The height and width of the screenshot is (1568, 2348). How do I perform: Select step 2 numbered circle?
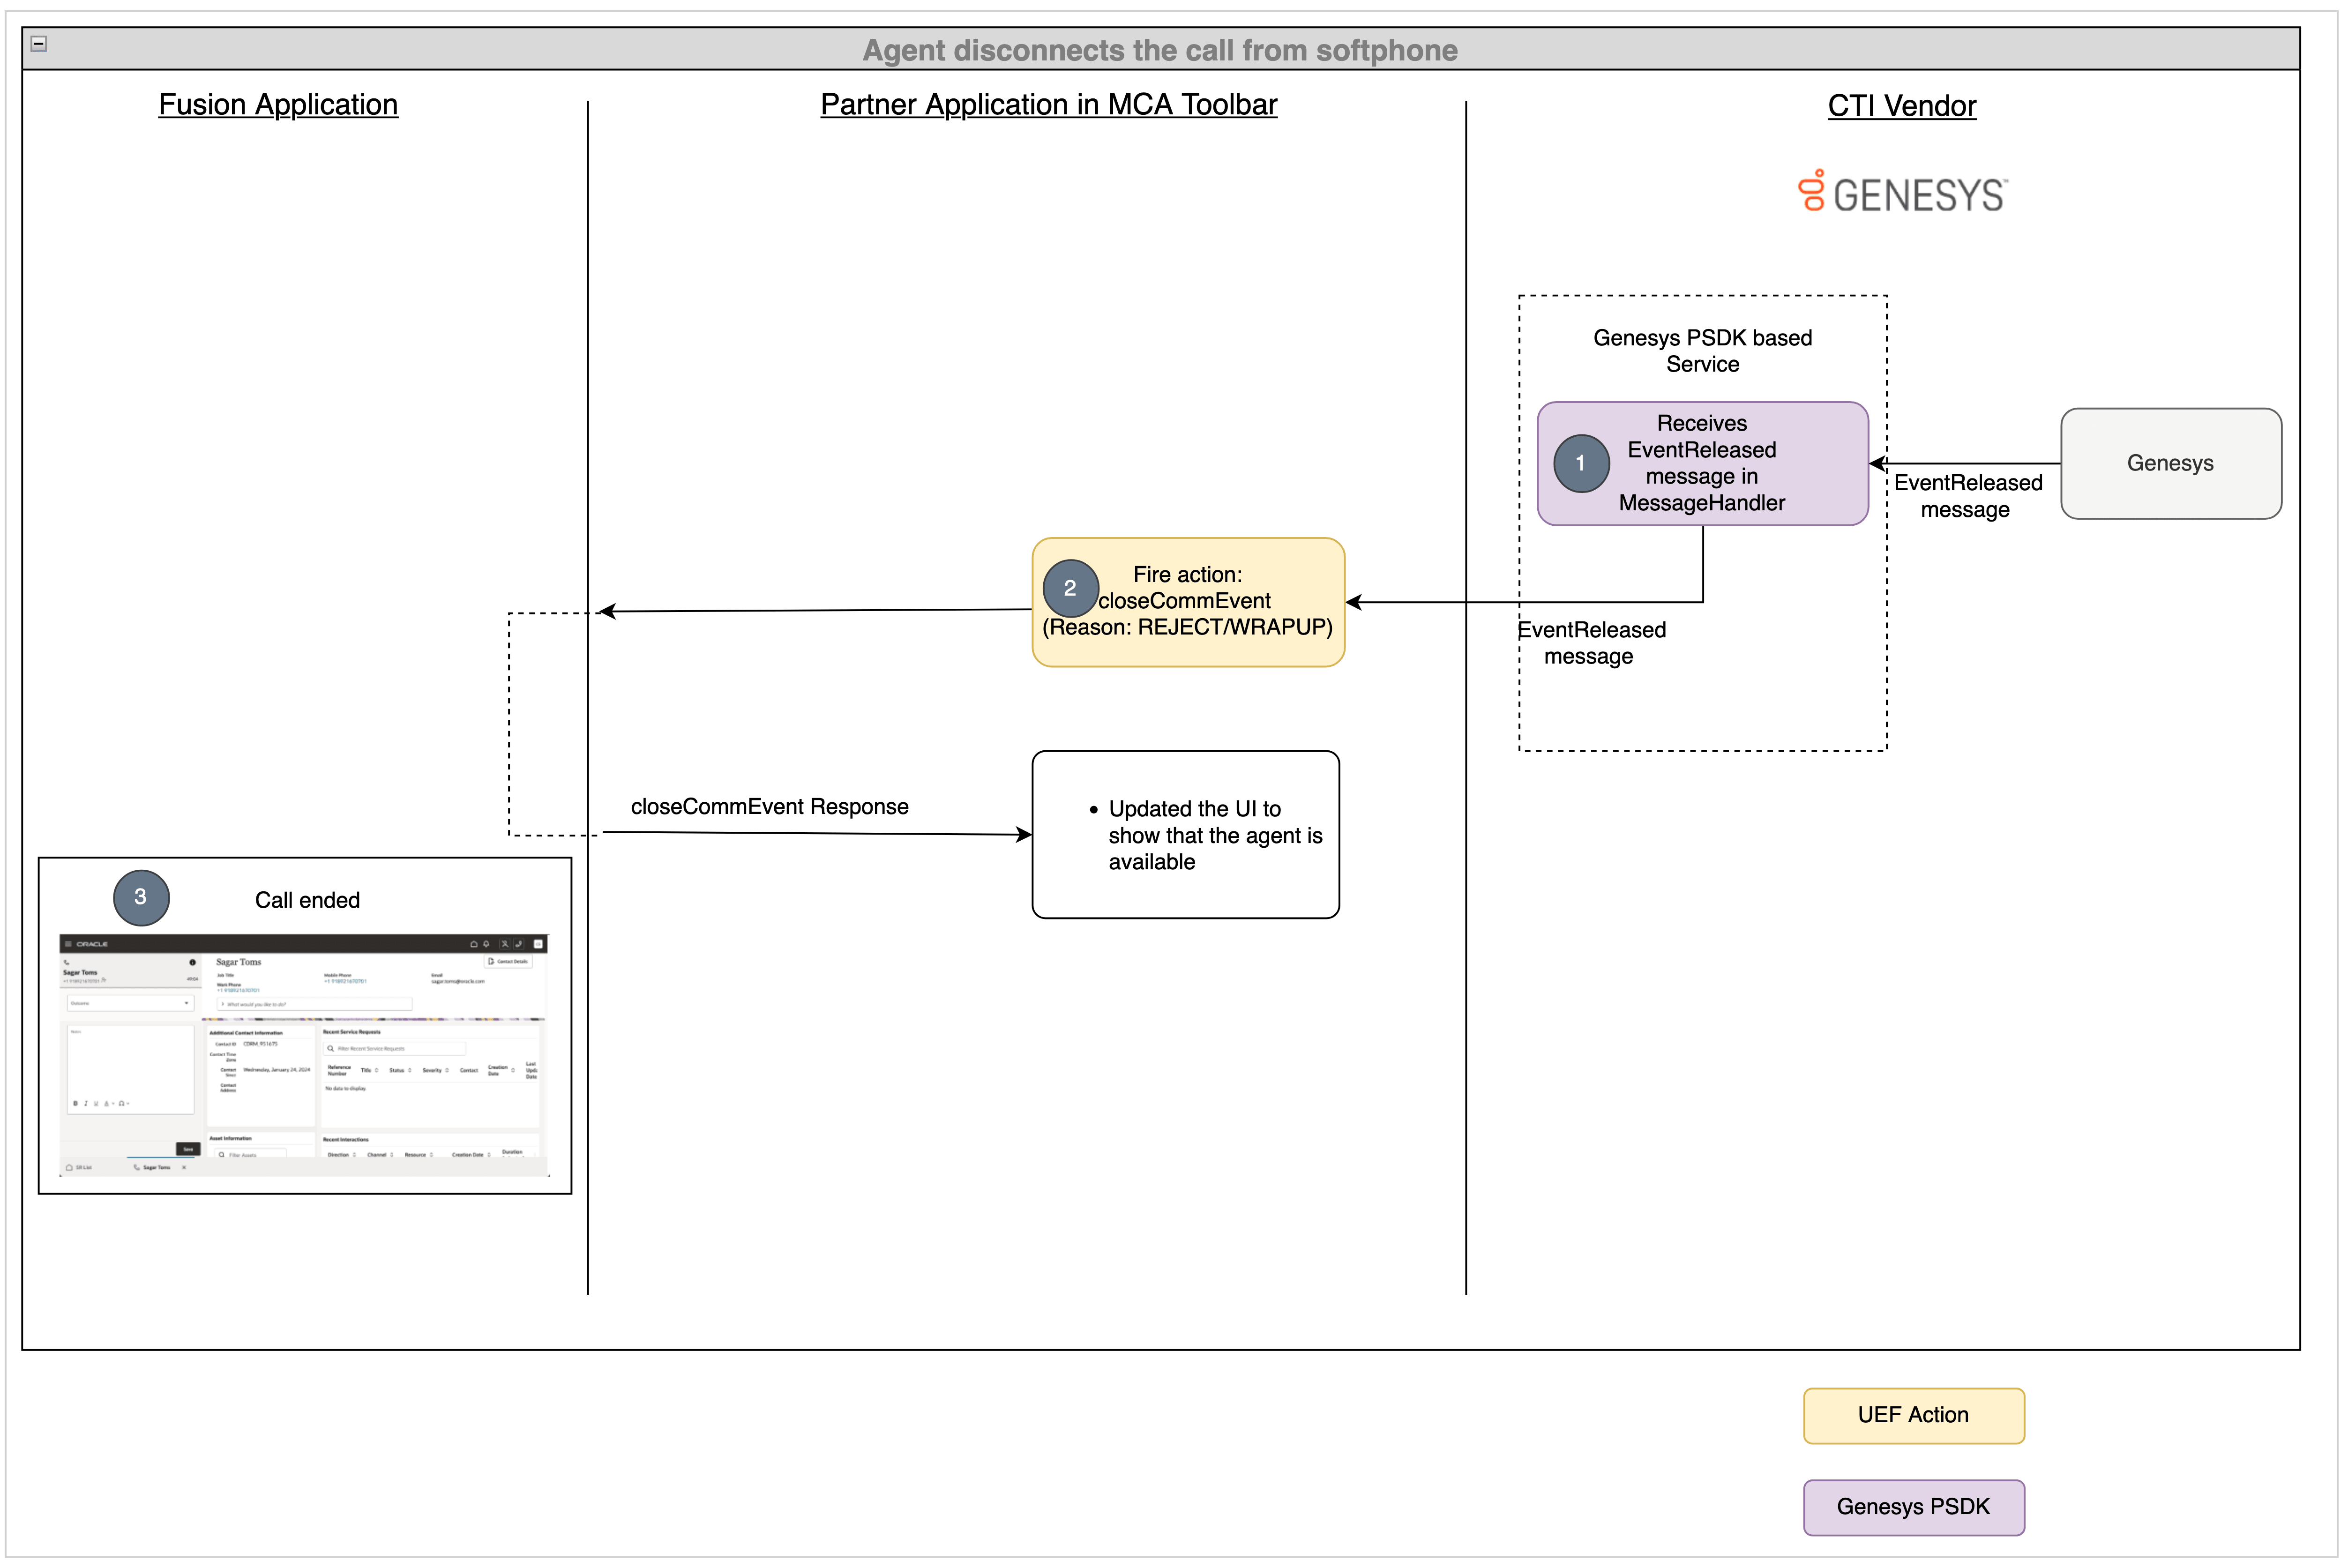[x=1070, y=588]
